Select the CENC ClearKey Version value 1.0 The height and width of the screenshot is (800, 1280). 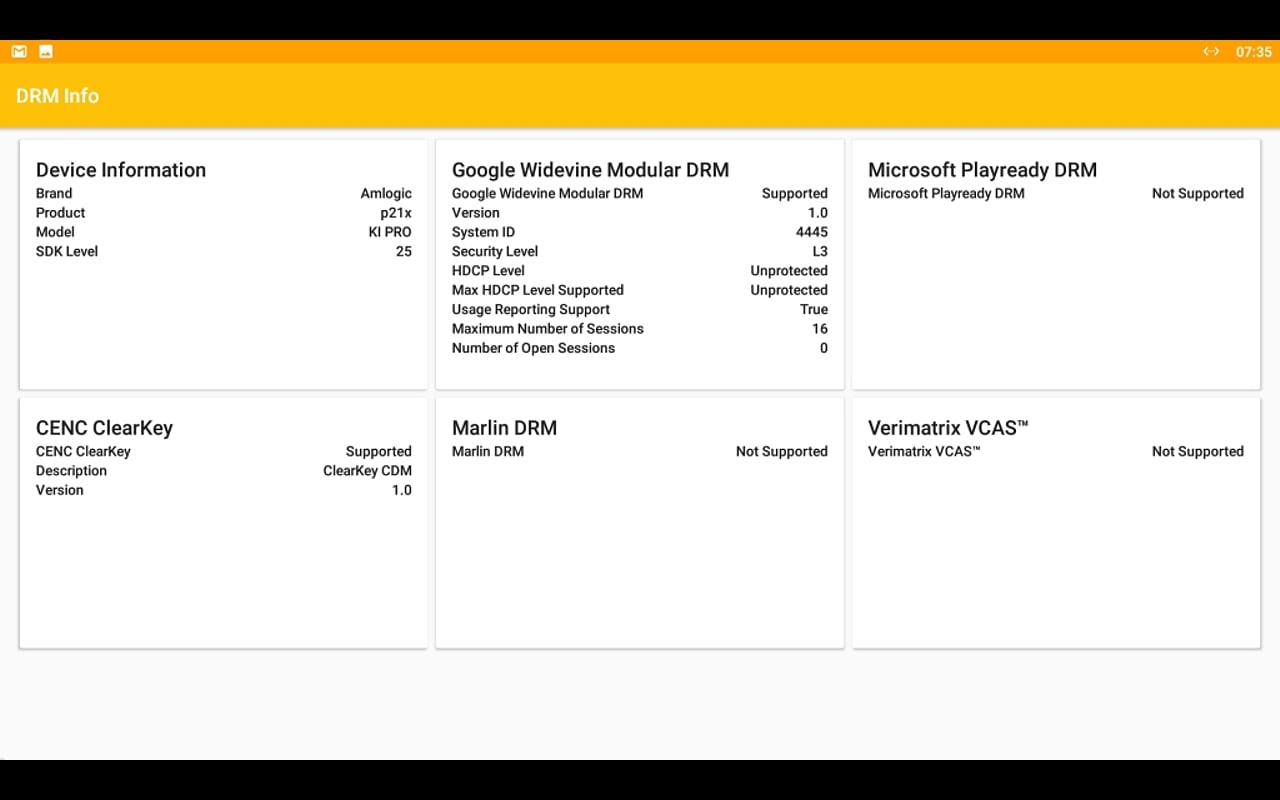[402, 490]
